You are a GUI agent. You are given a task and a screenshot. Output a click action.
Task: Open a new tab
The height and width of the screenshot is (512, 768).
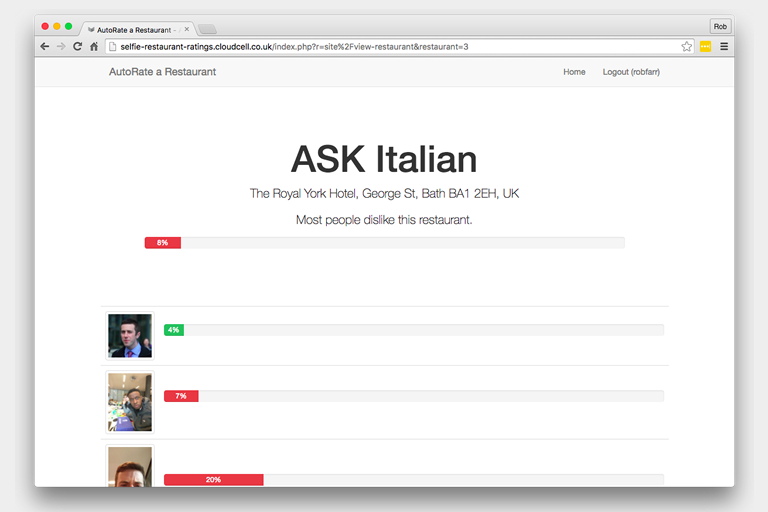207,29
